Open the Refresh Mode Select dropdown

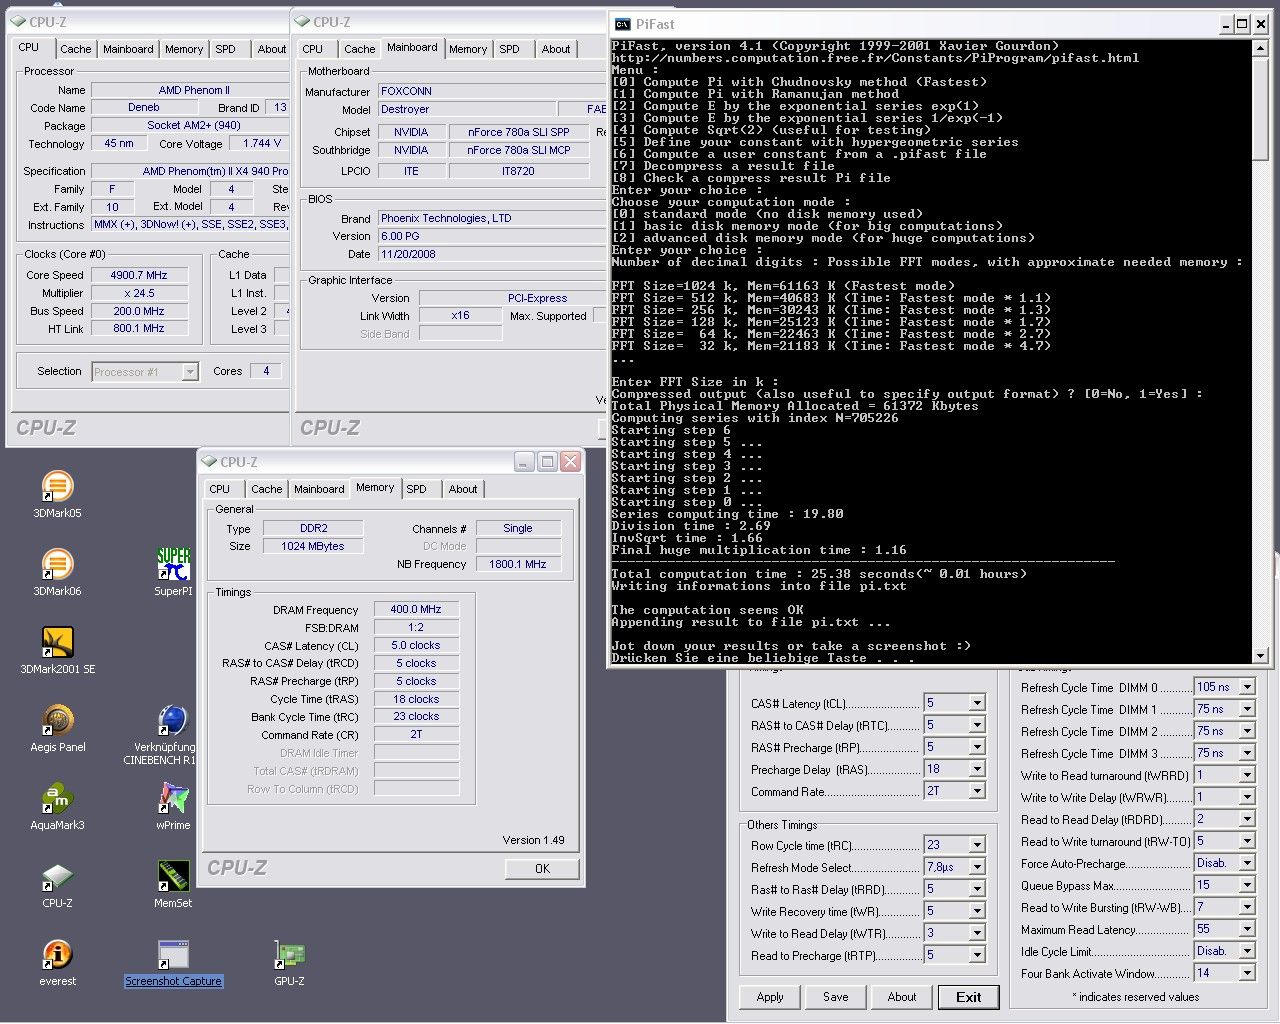[x=977, y=867]
